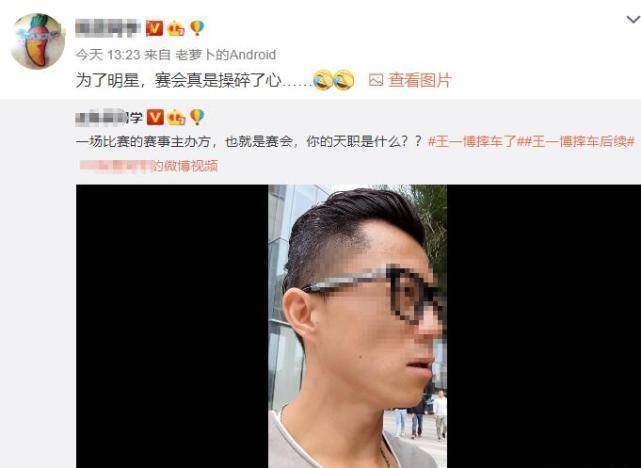The width and height of the screenshot is (641, 468).
Task: Click the reposted author's crown badge
Action: pos(176,118)
